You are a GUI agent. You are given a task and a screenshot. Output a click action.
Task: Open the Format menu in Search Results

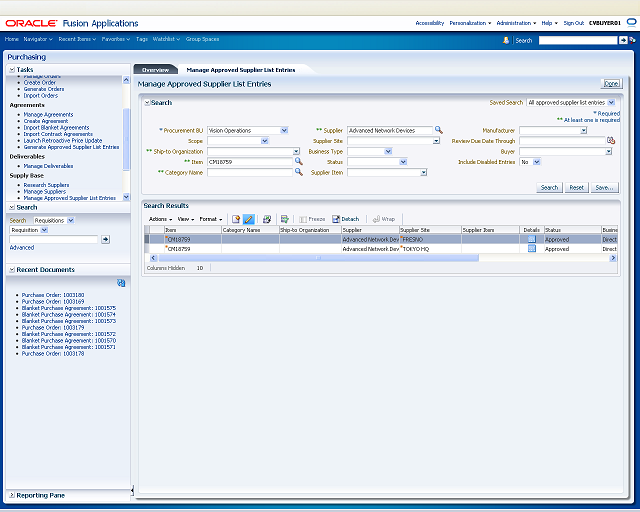coord(211,219)
